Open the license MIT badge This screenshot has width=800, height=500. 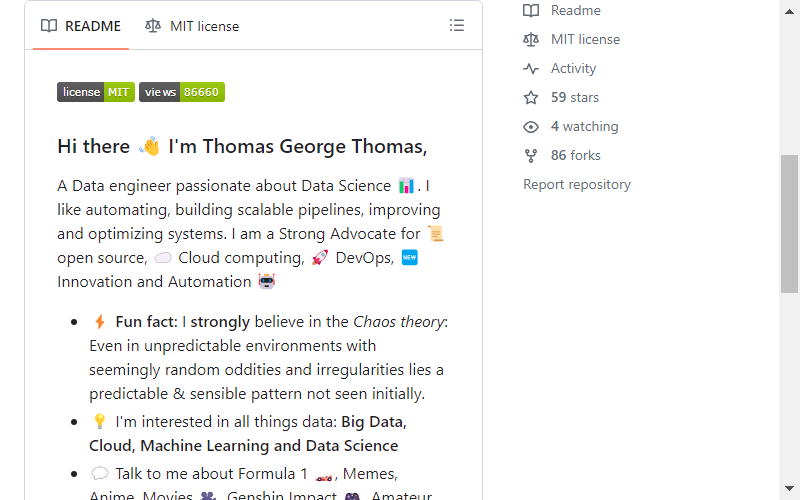(x=96, y=92)
